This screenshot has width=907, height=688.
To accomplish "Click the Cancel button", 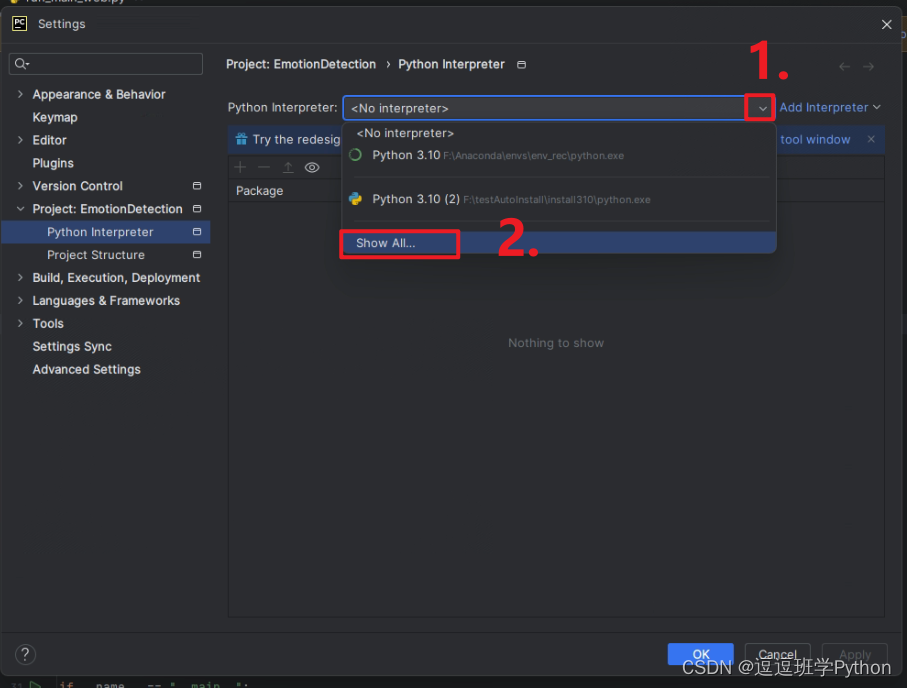I will pos(777,654).
